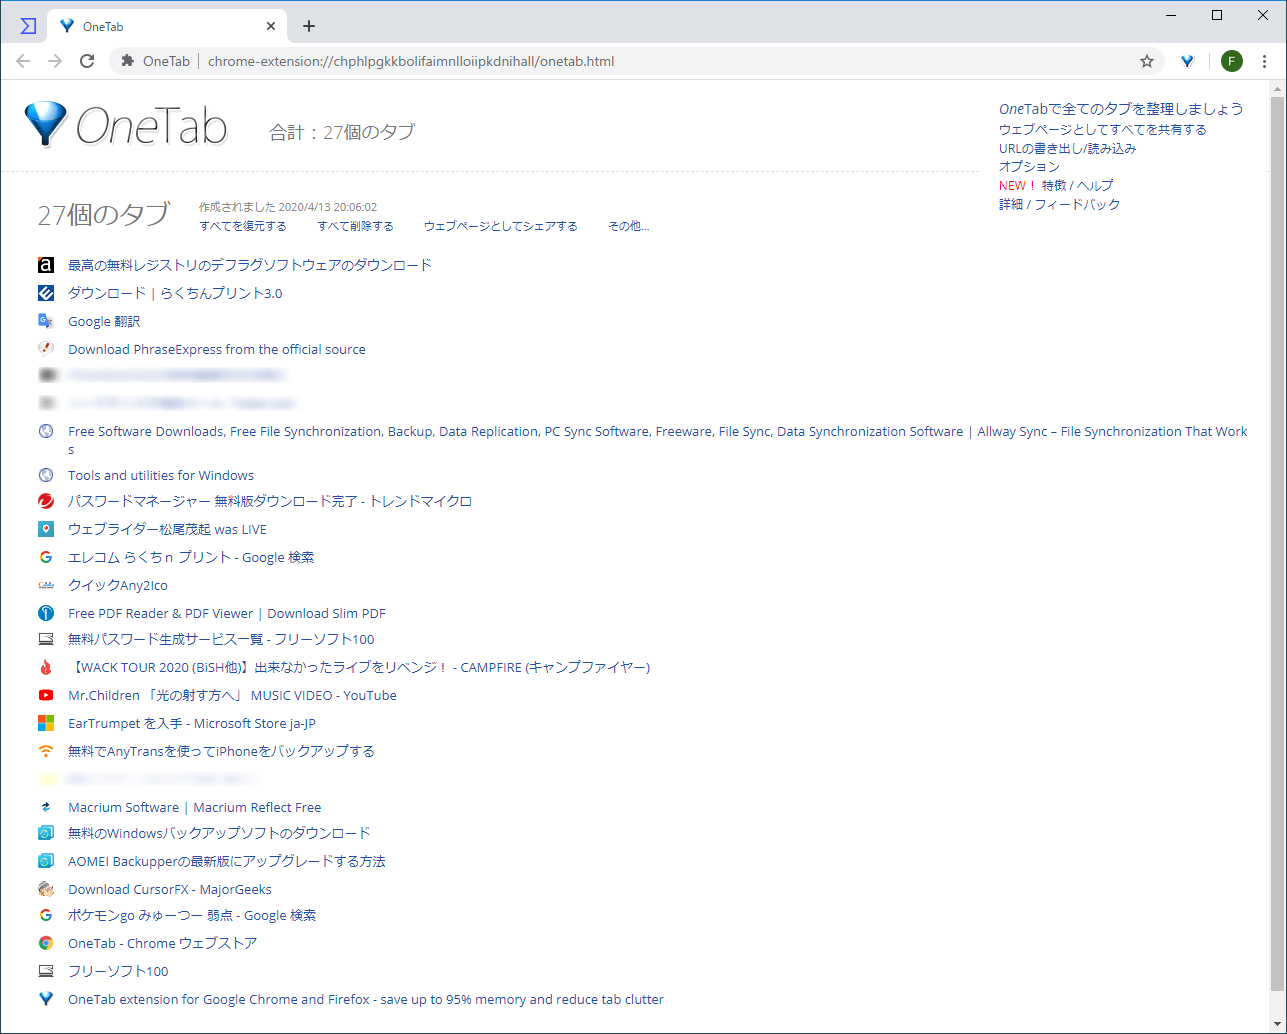Open OneTab extension for Google Chrome and Firefox link
The image size is (1287, 1034).
pyautogui.click(x=366, y=999)
